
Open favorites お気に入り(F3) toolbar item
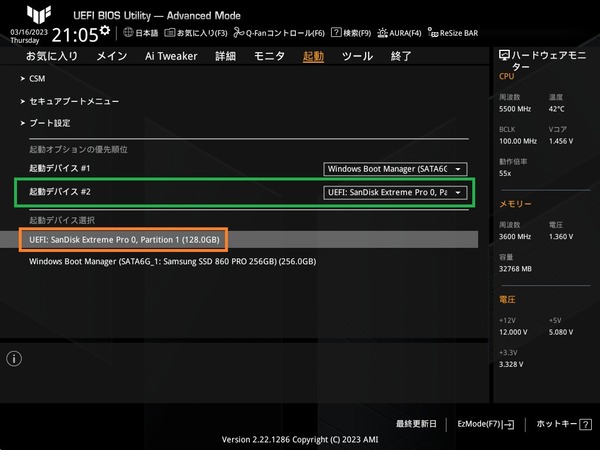coord(196,33)
